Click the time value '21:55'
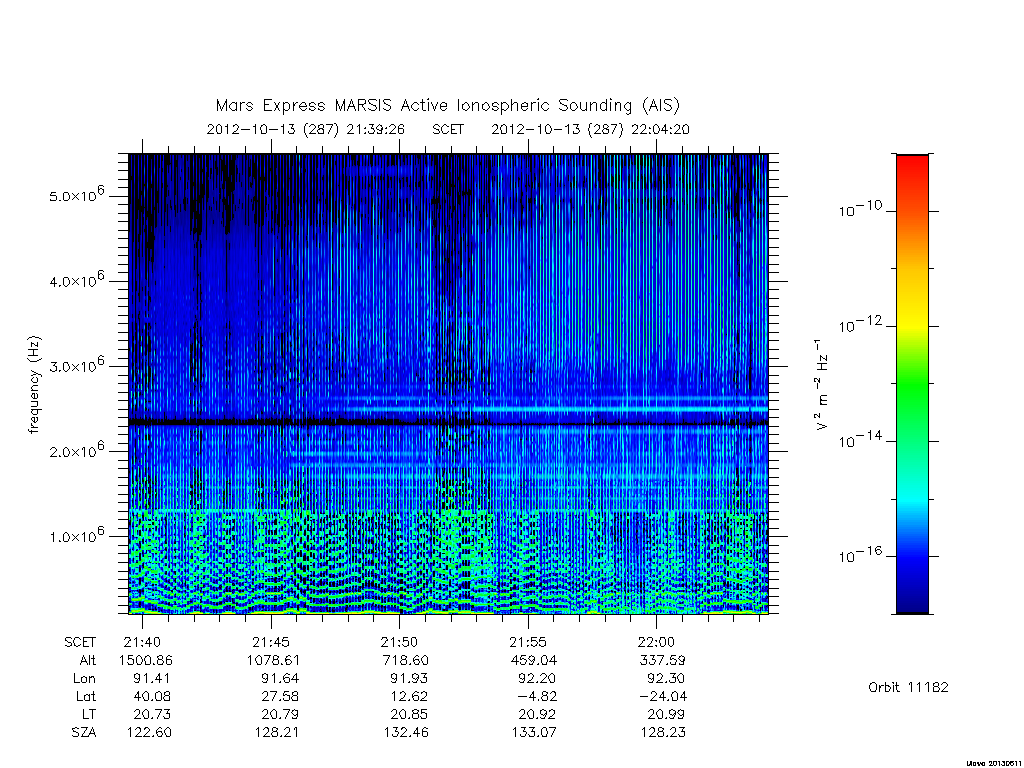1024x768 pixels. click(528, 642)
